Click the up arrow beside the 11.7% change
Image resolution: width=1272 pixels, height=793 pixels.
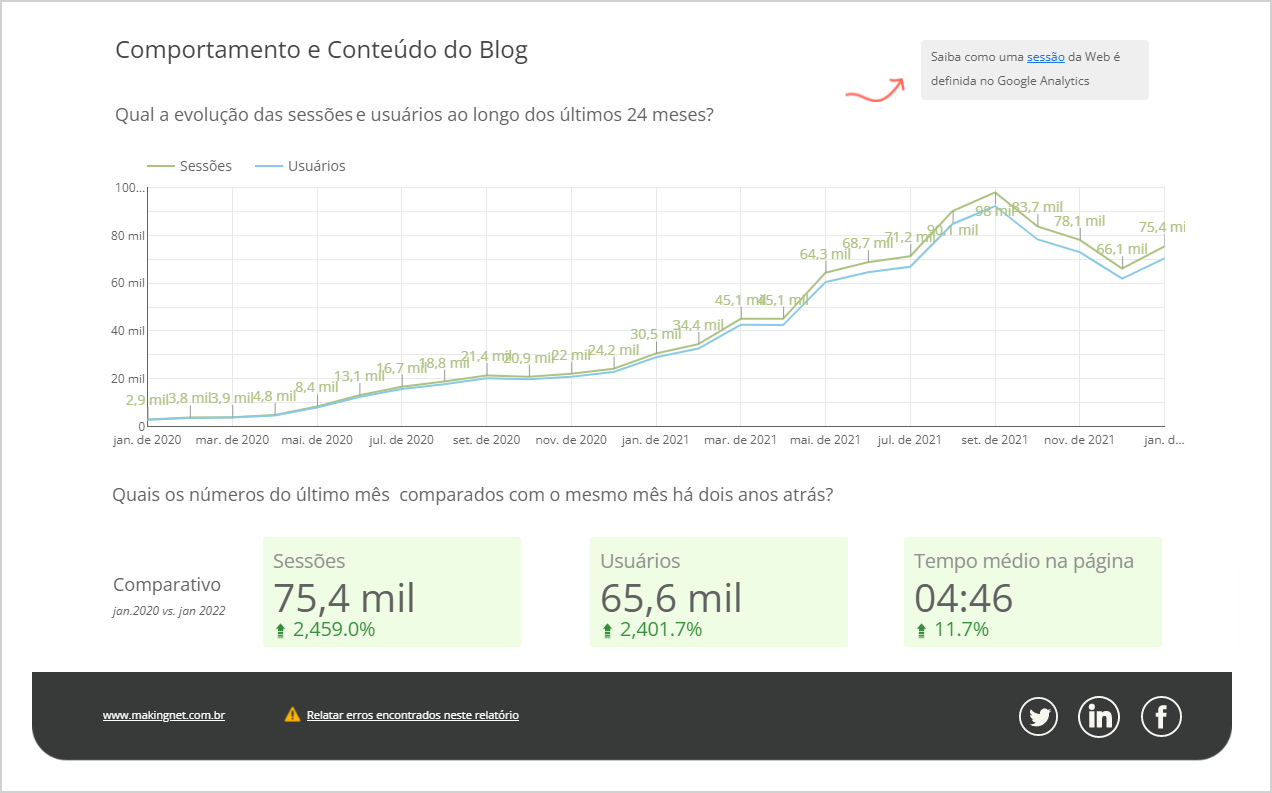pyautogui.click(x=921, y=629)
